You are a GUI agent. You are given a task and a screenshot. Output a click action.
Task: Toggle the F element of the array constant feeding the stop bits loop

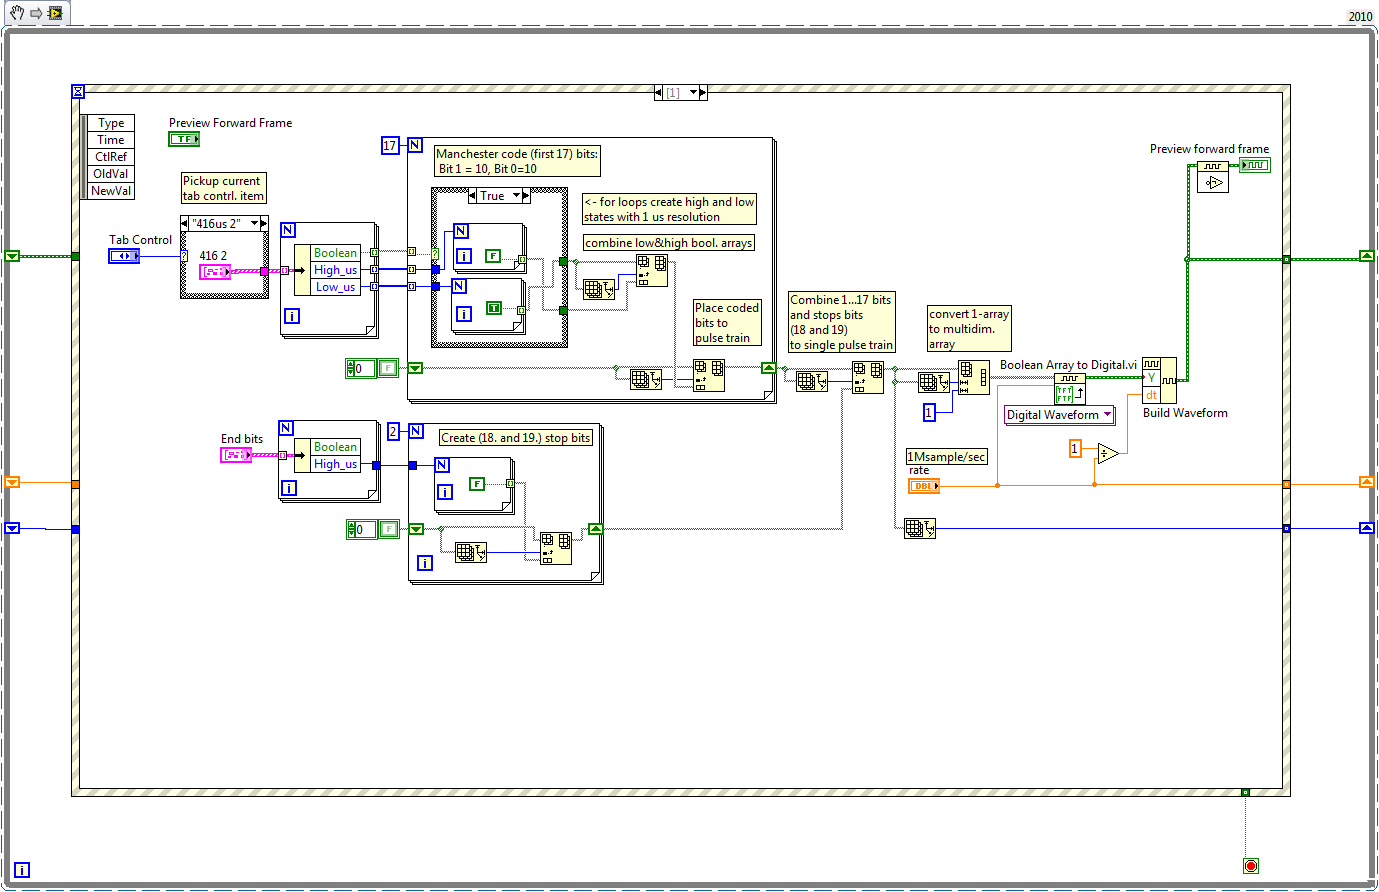388,529
